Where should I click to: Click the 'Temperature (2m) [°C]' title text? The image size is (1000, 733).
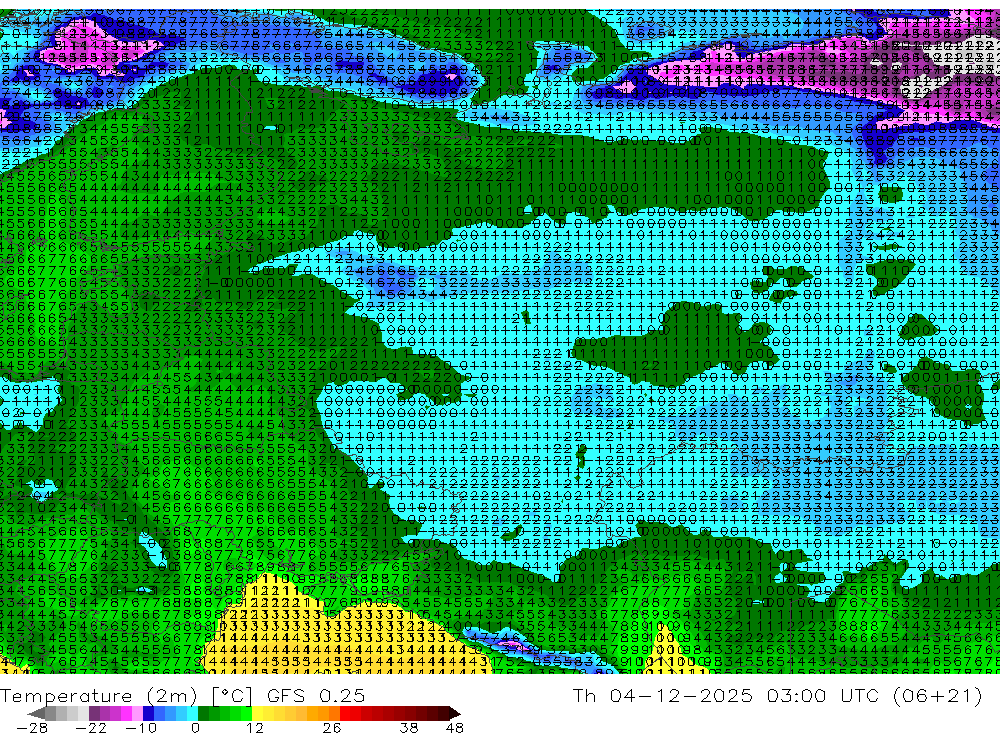pyautogui.click(x=126, y=696)
